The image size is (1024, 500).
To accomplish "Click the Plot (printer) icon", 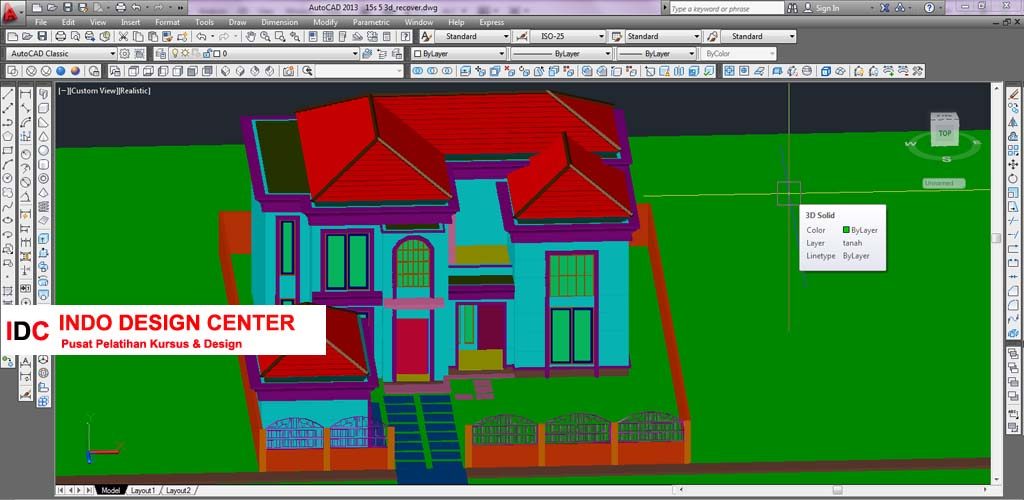I will tap(60, 37).
